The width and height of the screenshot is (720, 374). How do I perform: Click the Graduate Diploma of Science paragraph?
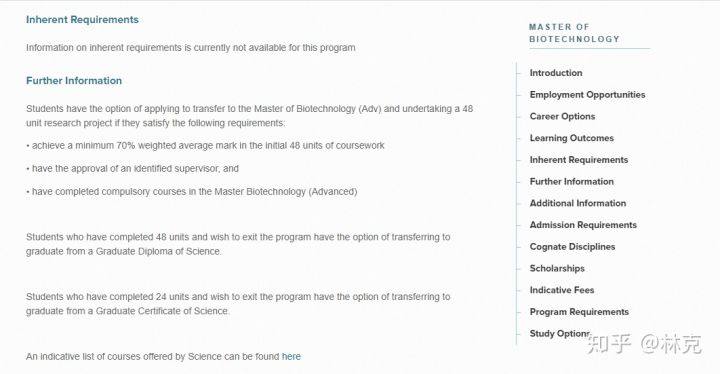click(238, 244)
